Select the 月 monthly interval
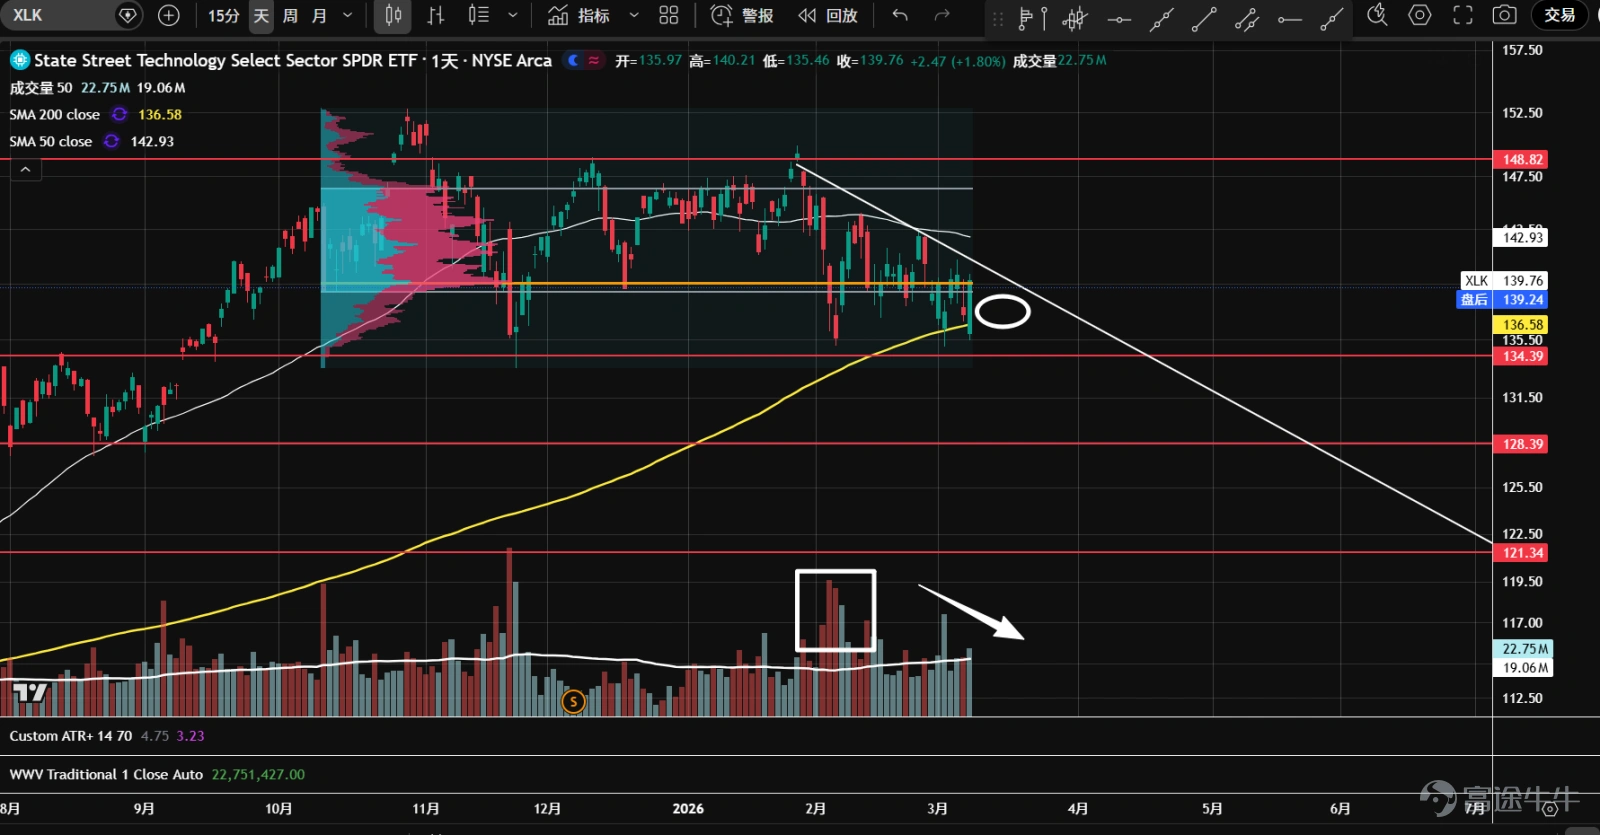The image size is (1600, 835). coord(319,16)
